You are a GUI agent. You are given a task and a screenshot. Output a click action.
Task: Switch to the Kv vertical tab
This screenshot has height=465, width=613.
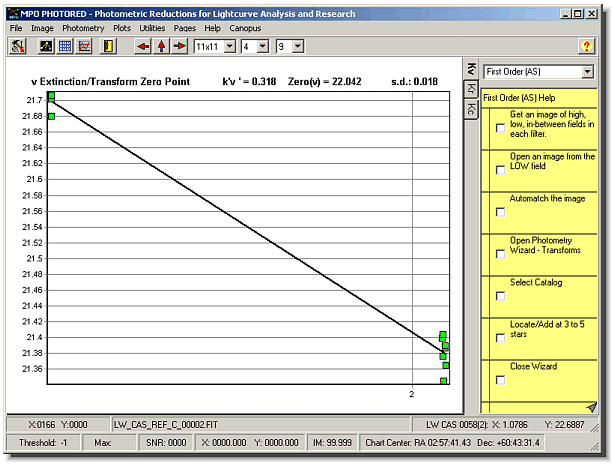pos(471,69)
